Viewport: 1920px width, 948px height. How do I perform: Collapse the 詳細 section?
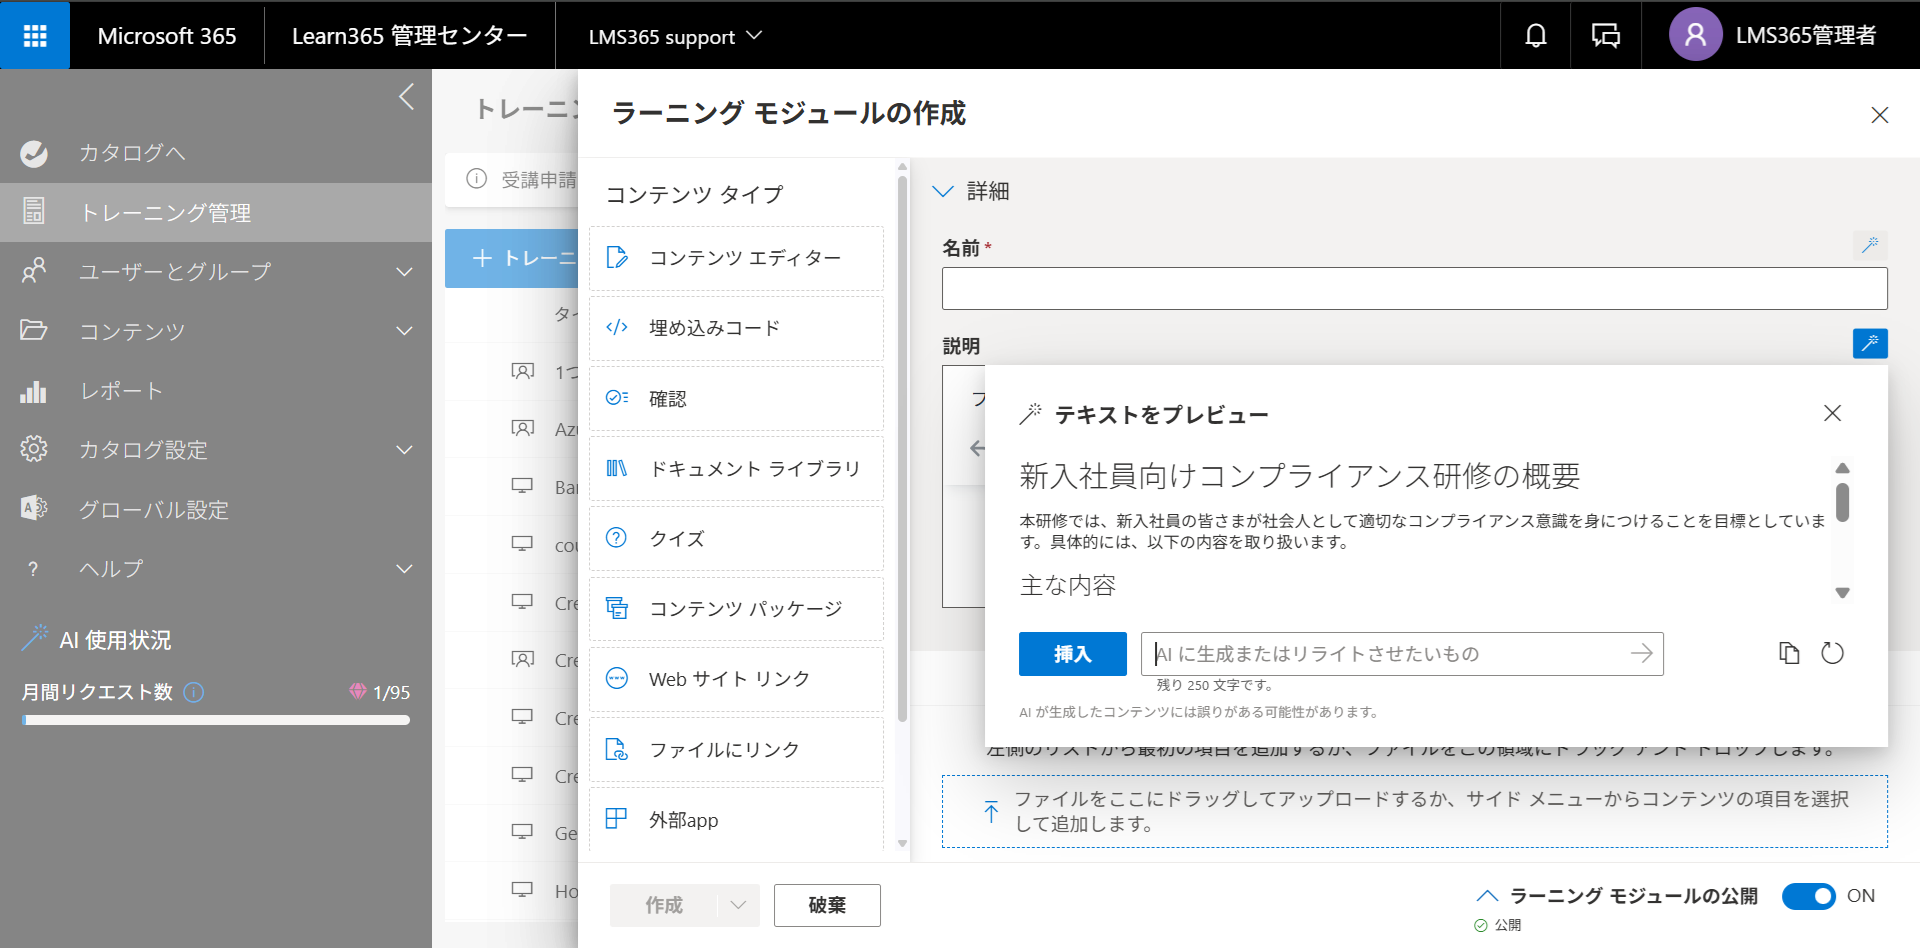pos(943,191)
